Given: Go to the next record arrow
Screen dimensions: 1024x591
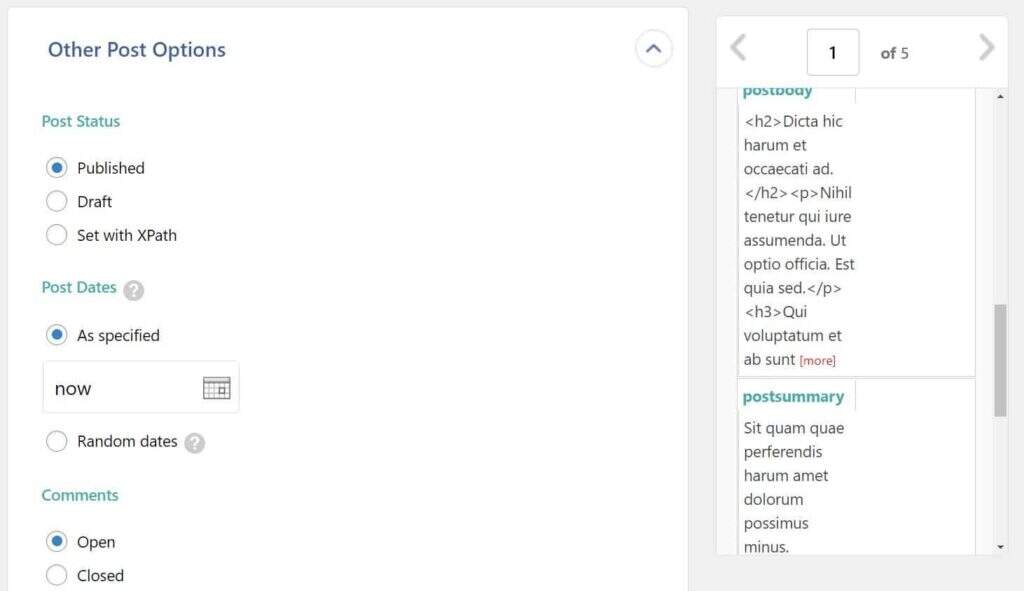Looking at the screenshot, I should [x=986, y=48].
